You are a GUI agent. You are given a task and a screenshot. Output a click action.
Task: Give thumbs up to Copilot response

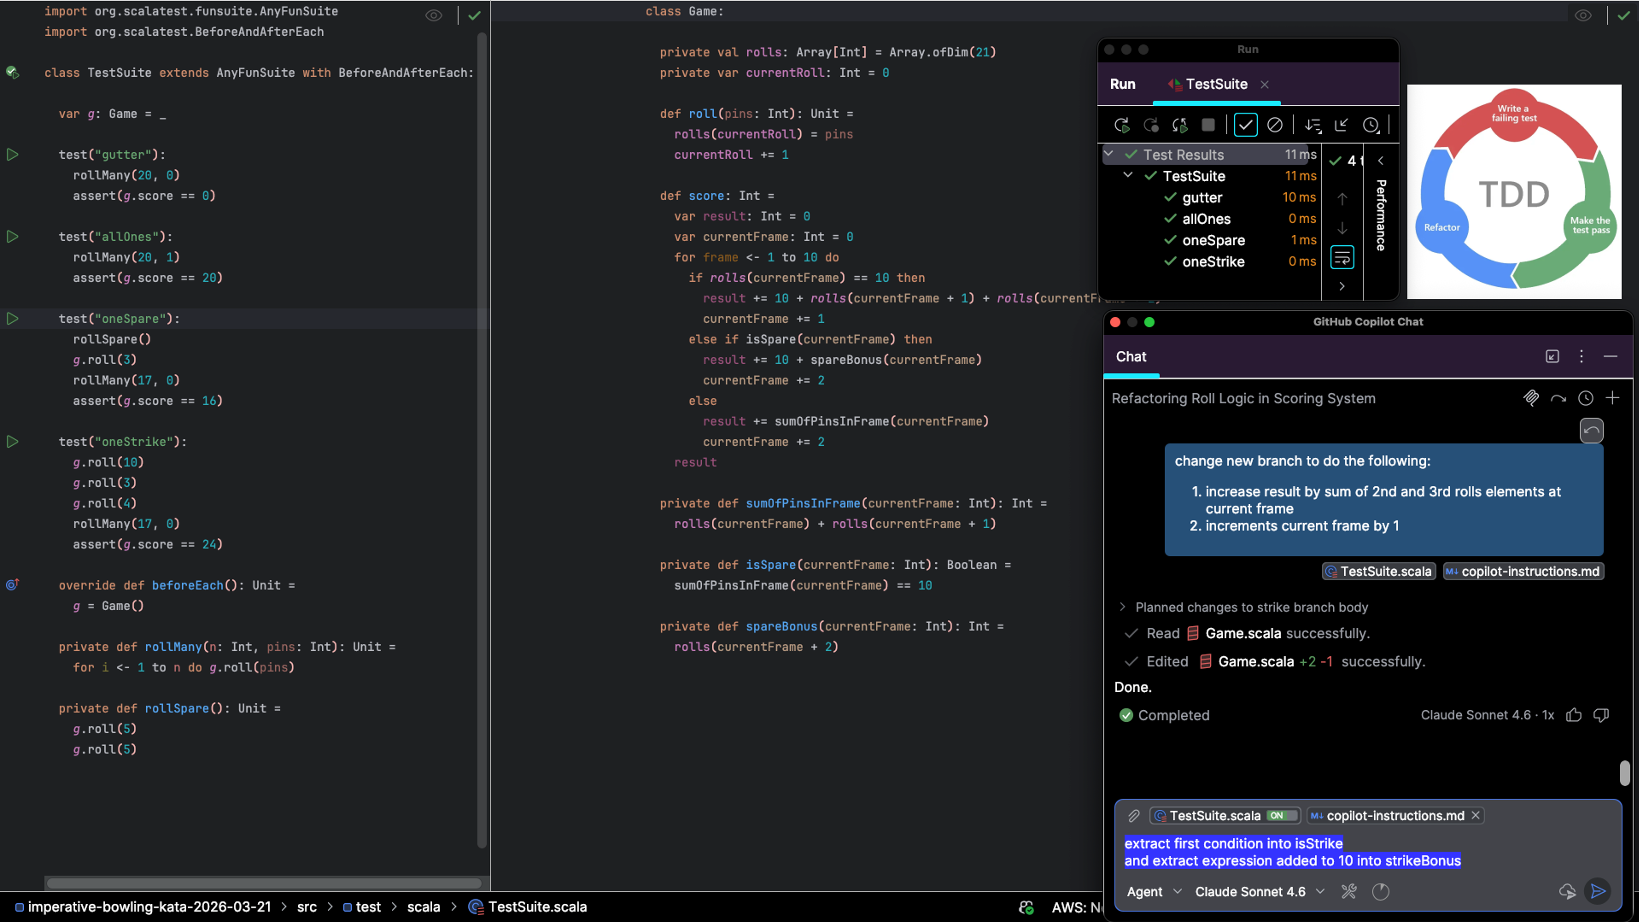click(1574, 715)
